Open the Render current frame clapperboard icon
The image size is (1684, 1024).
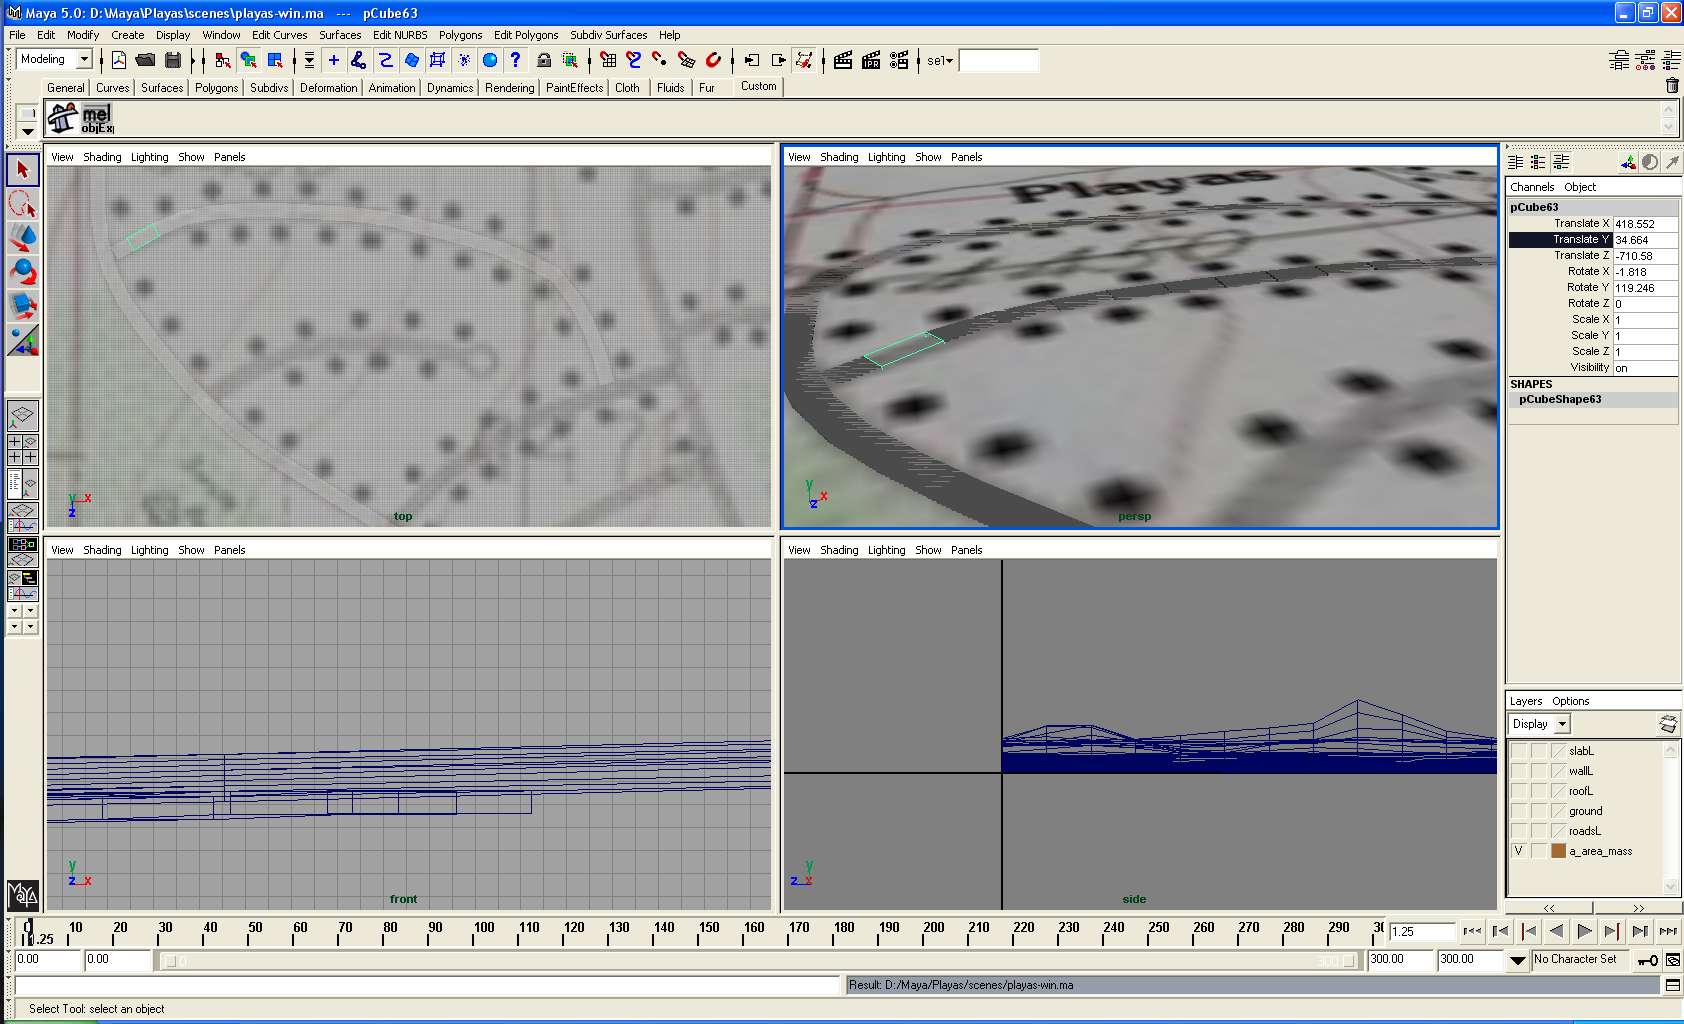[842, 60]
